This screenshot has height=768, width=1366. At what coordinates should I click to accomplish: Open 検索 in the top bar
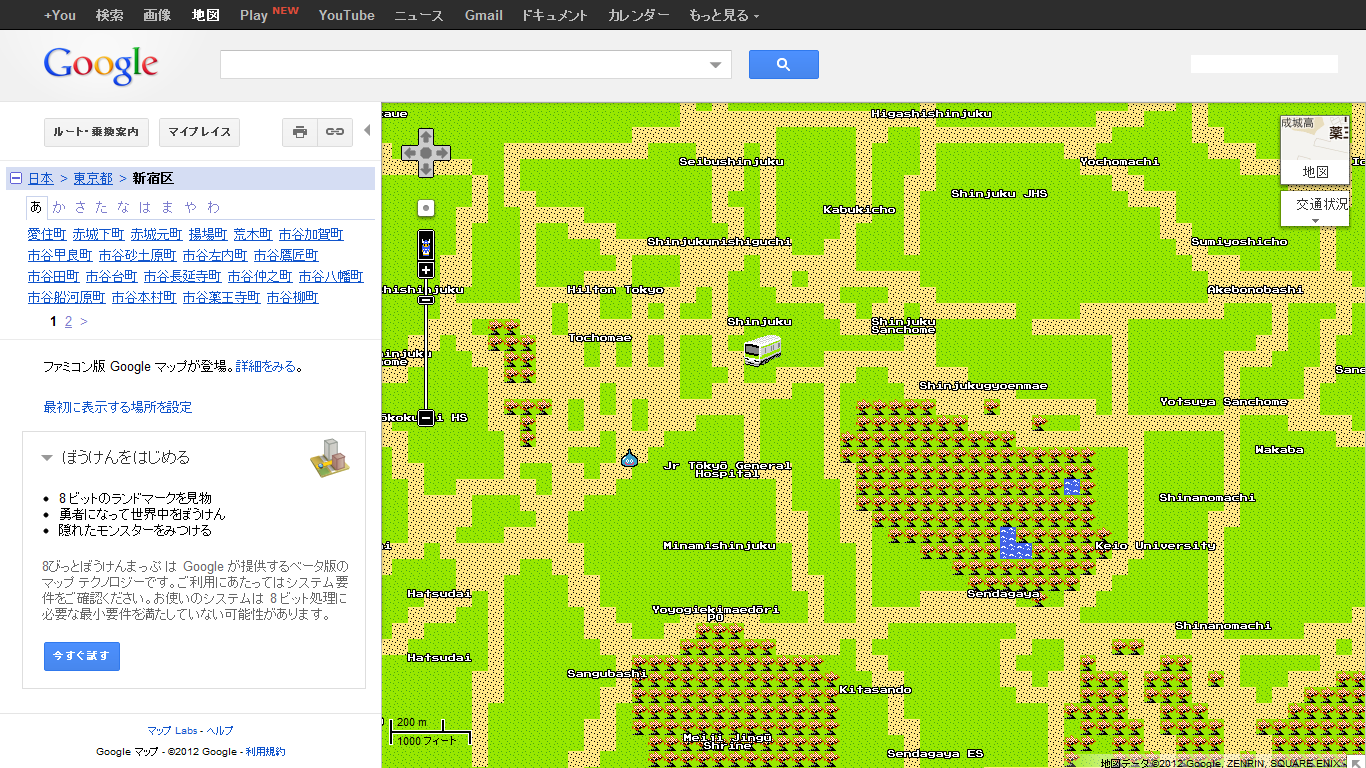(x=110, y=15)
